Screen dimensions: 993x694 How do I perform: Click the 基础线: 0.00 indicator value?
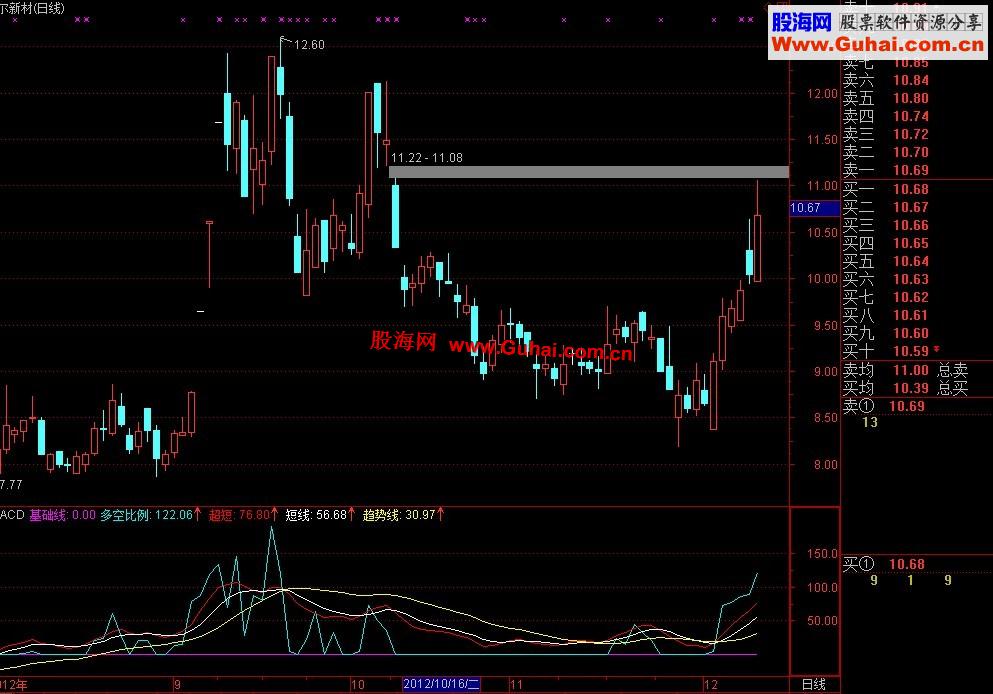click(x=63, y=515)
